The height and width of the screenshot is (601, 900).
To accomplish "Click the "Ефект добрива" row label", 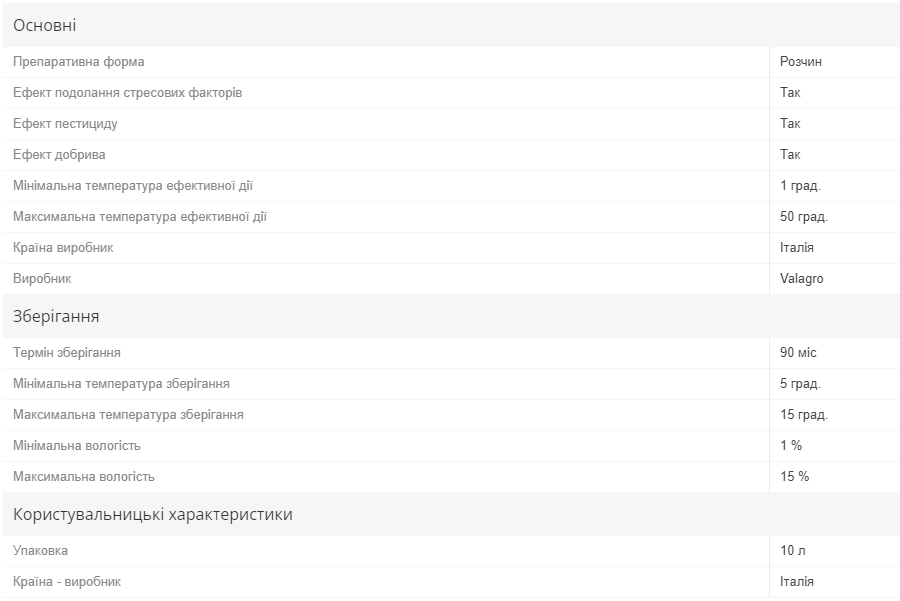I will point(59,155).
